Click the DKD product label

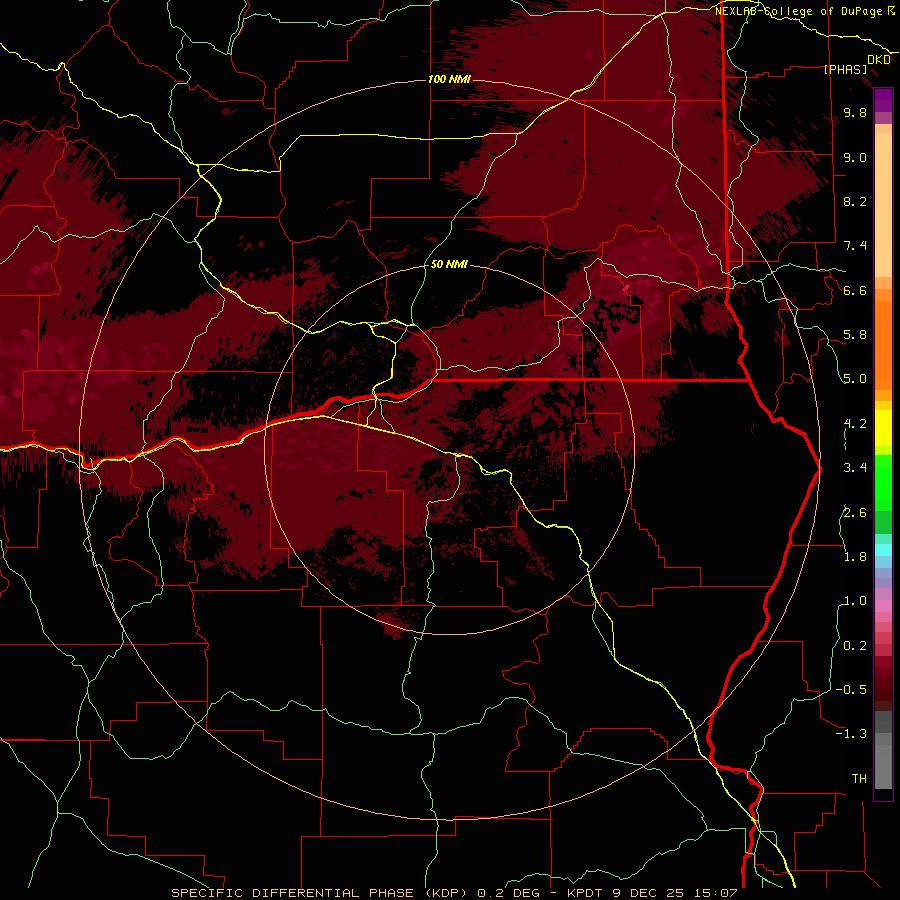(x=879, y=60)
